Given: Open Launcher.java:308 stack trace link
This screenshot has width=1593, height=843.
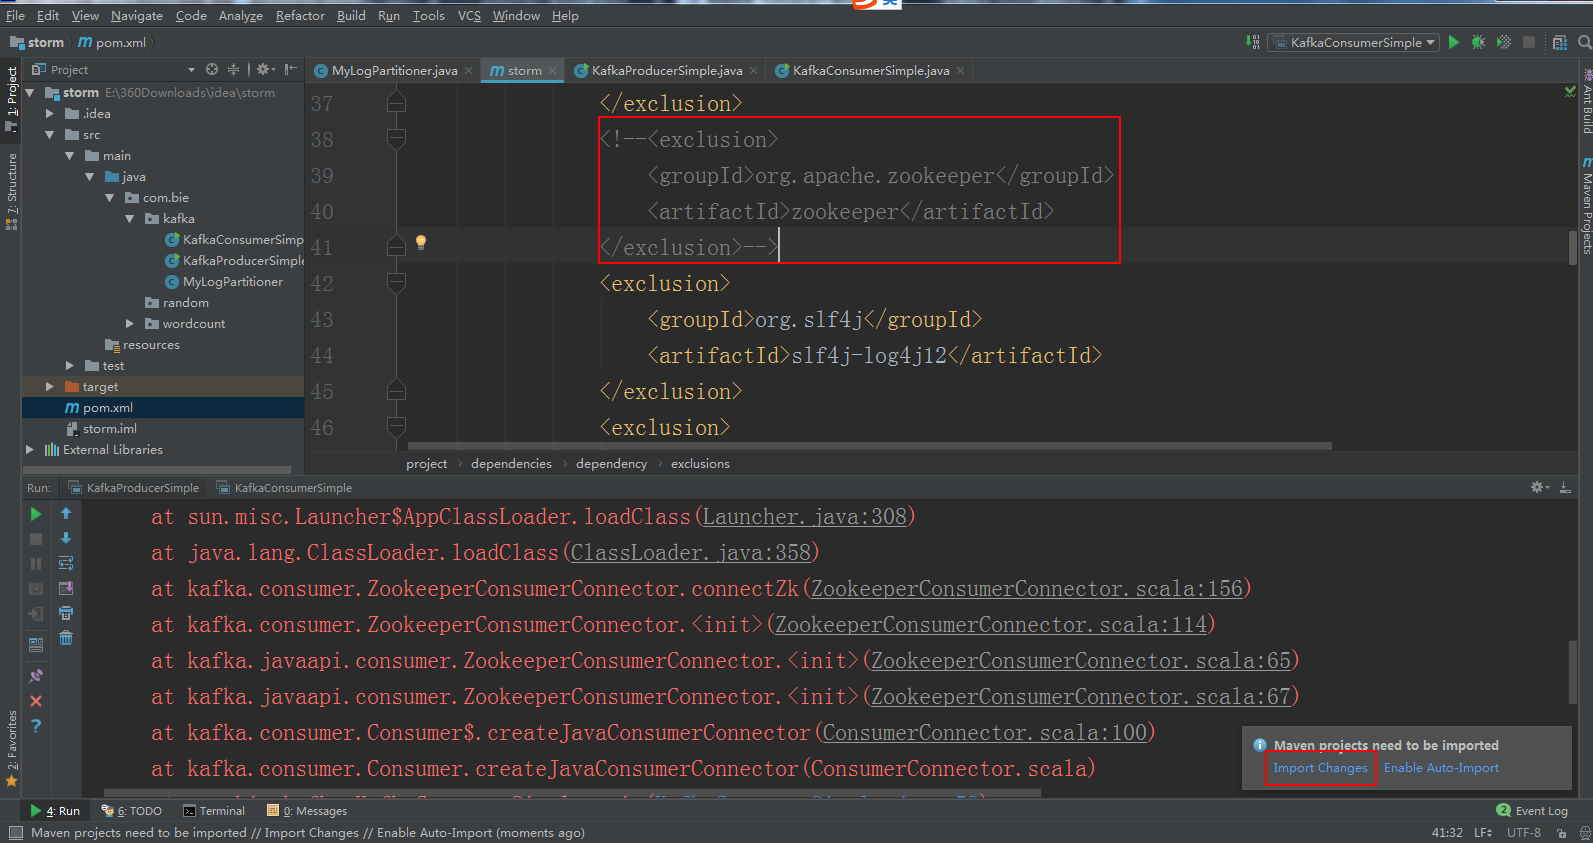Looking at the screenshot, I should [804, 517].
